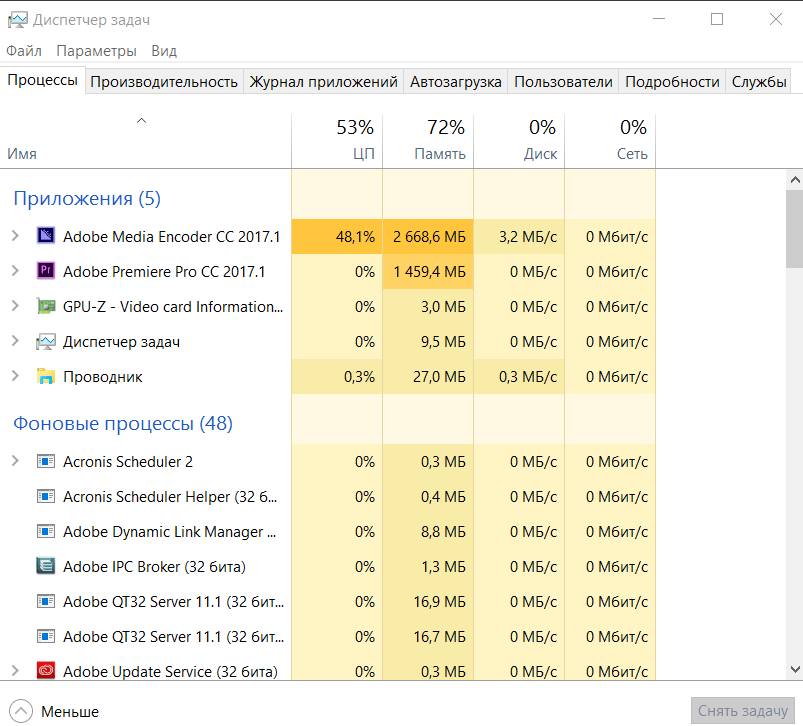Expand the Проводник process row
The width and height of the screenshot is (803, 726).
(15, 376)
